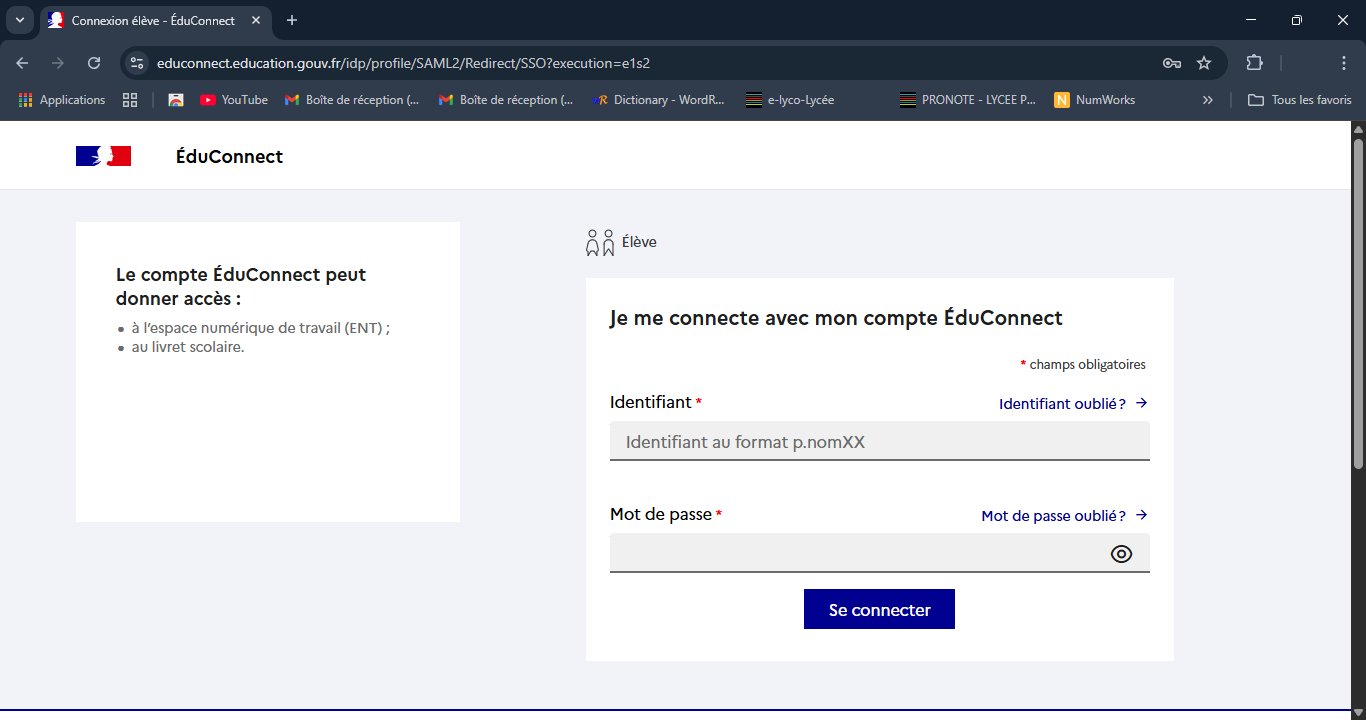
Task: Open YouTube bookmark
Action: pos(234,100)
